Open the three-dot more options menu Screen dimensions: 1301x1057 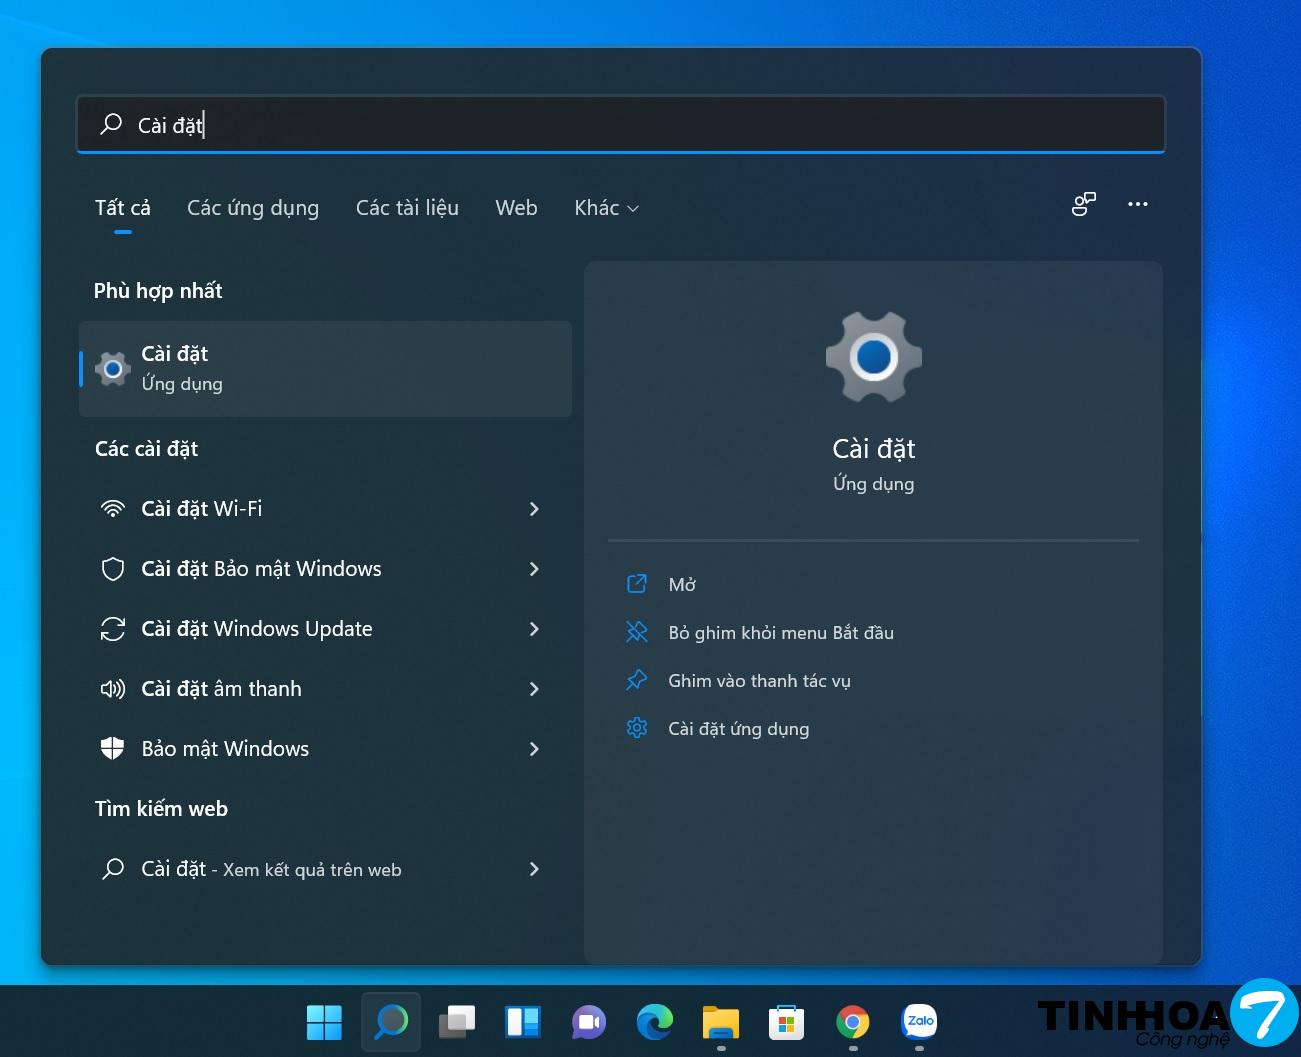(x=1137, y=204)
